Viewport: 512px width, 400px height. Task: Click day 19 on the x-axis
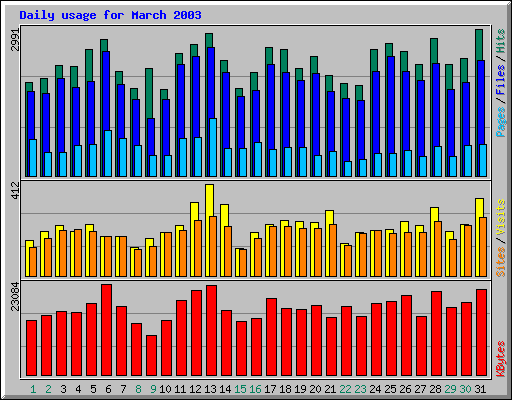coord(300,389)
